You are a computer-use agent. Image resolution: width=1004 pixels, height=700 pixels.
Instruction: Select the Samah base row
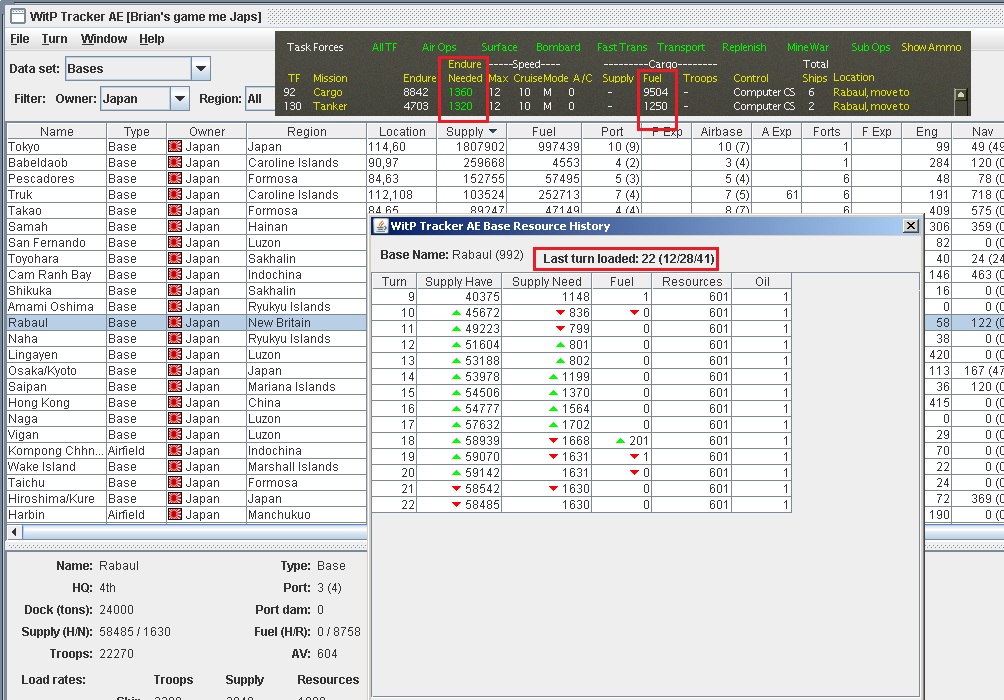click(x=186, y=227)
